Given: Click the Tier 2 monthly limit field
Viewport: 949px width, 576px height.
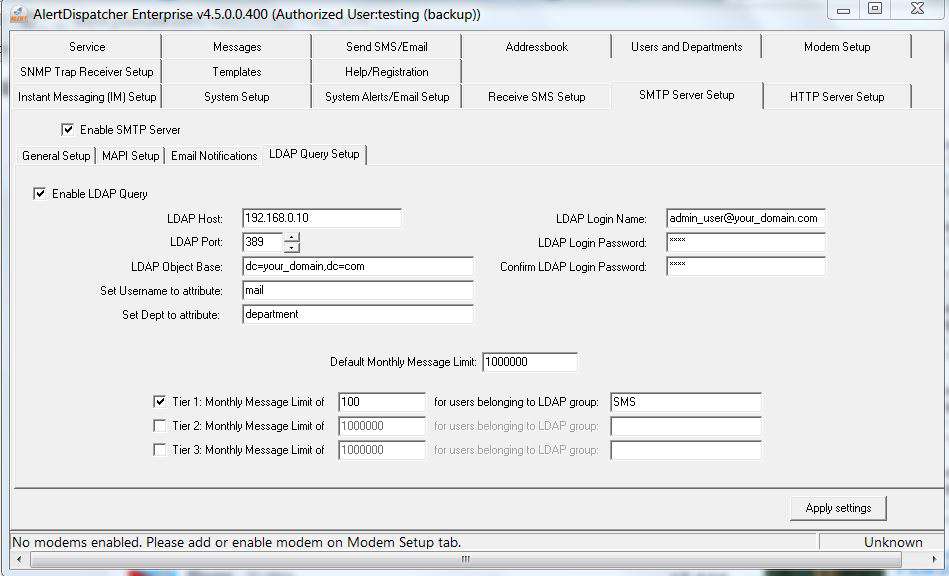Looking at the screenshot, I should click(382, 426).
